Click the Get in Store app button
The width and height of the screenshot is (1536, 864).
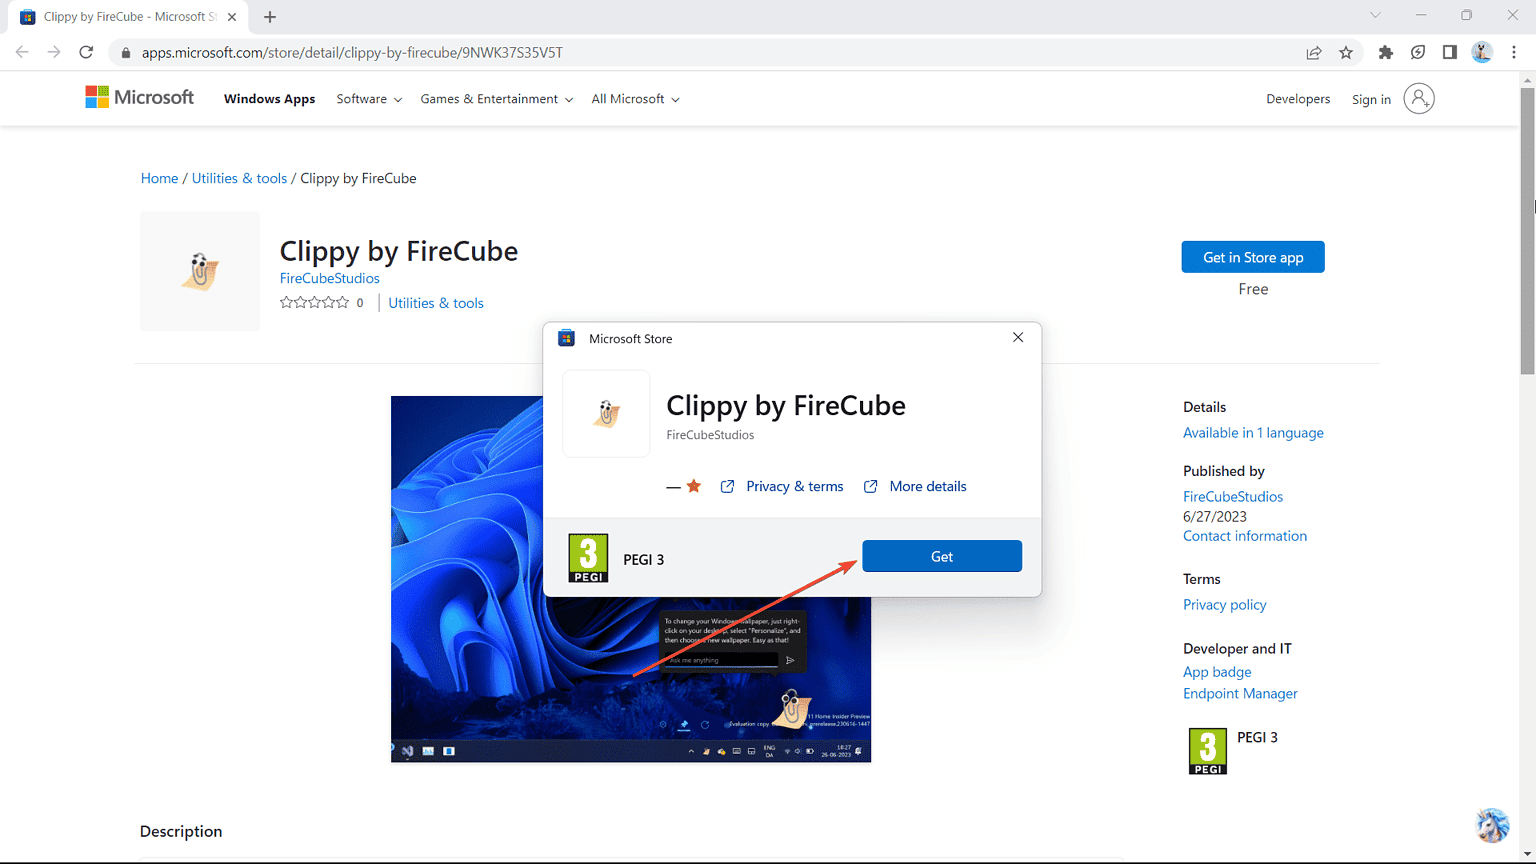pos(1252,257)
